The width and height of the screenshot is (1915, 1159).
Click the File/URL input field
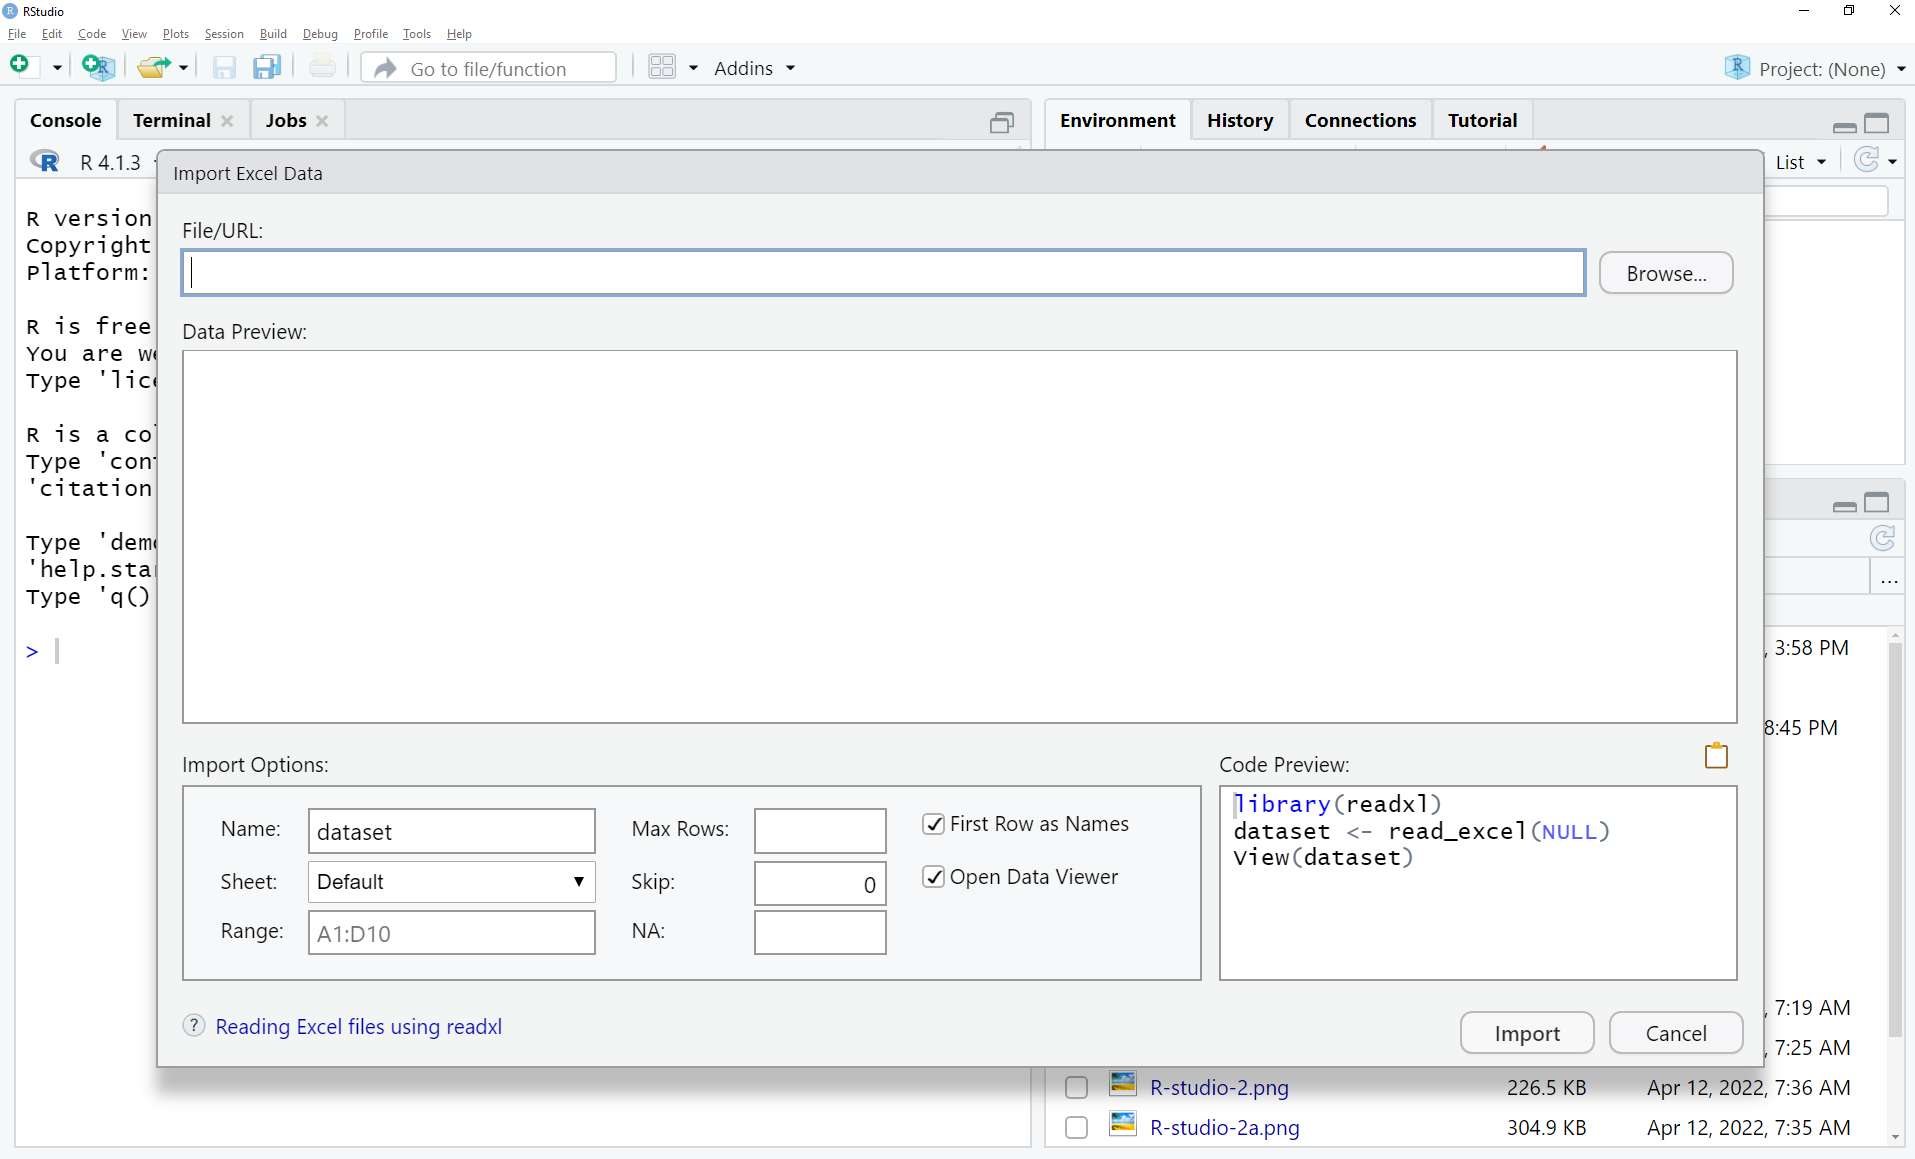tap(883, 273)
